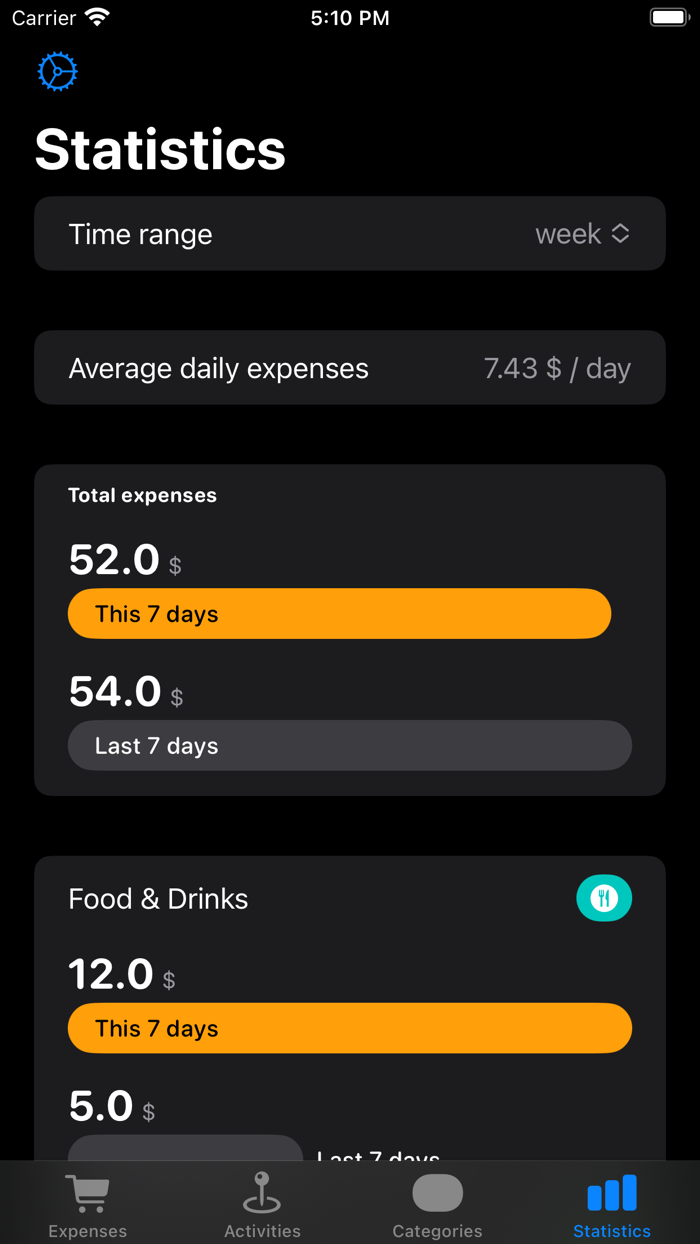Switch to the Categories tab
This screenshot has width=700, height=1244.
pos(437,1205)
